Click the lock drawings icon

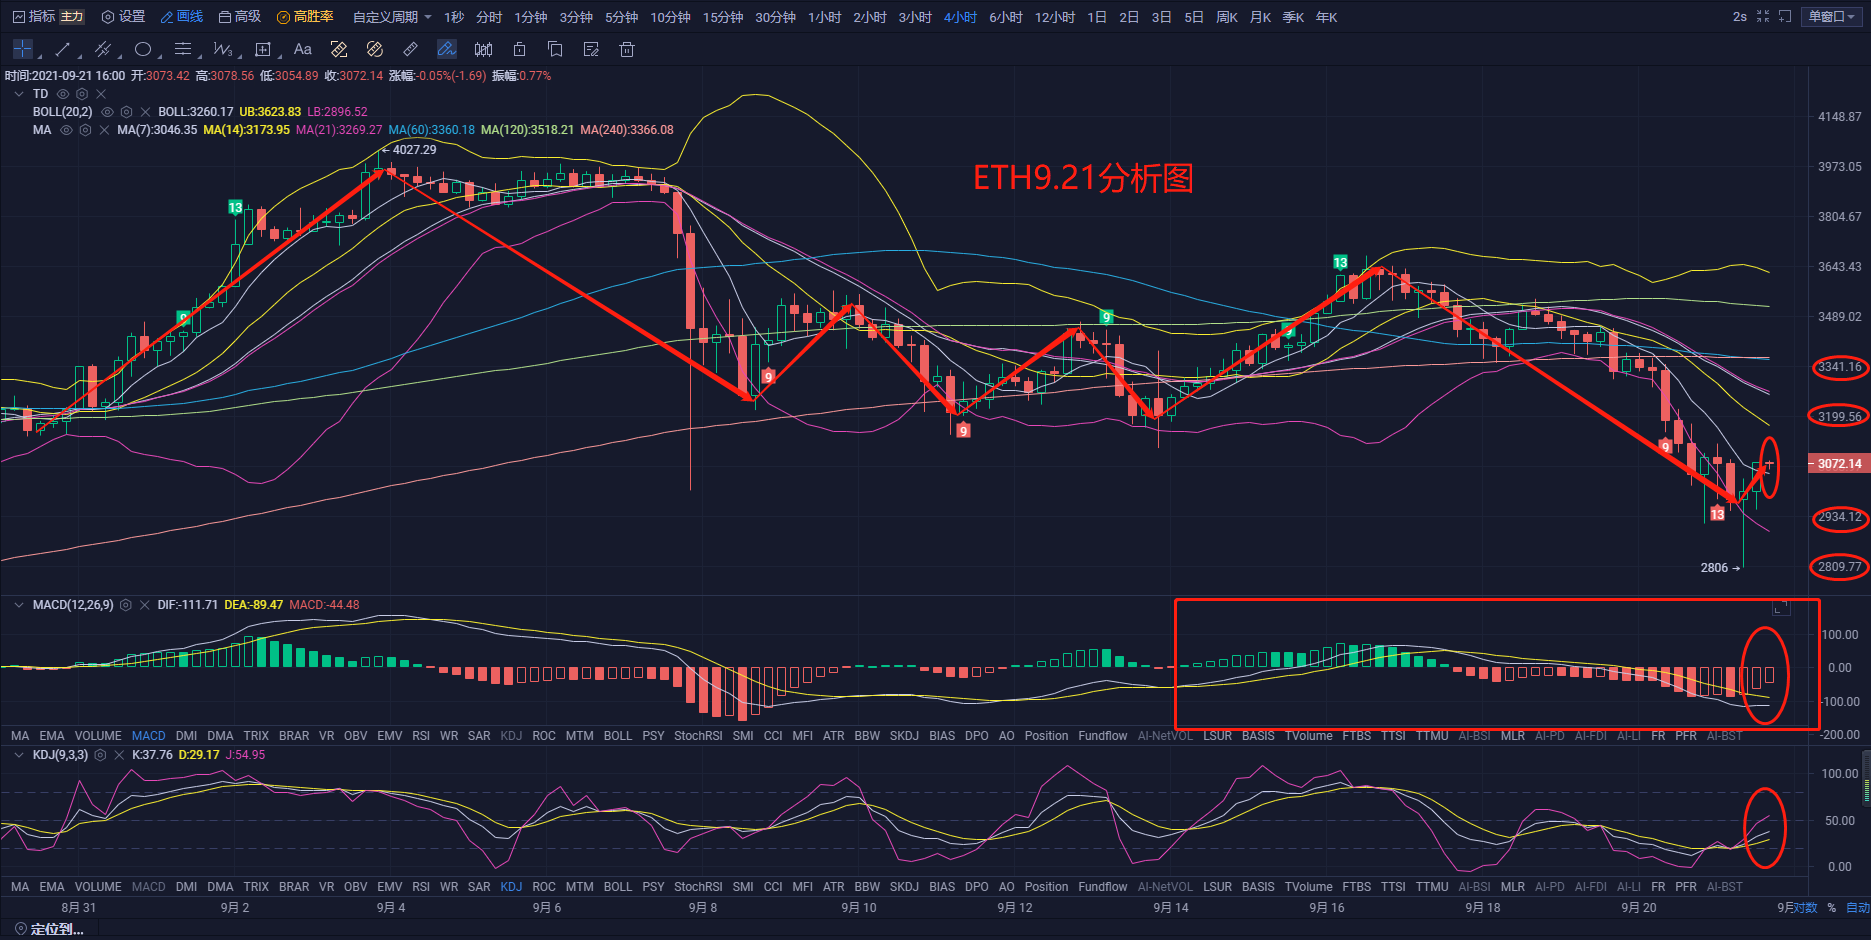519,49
